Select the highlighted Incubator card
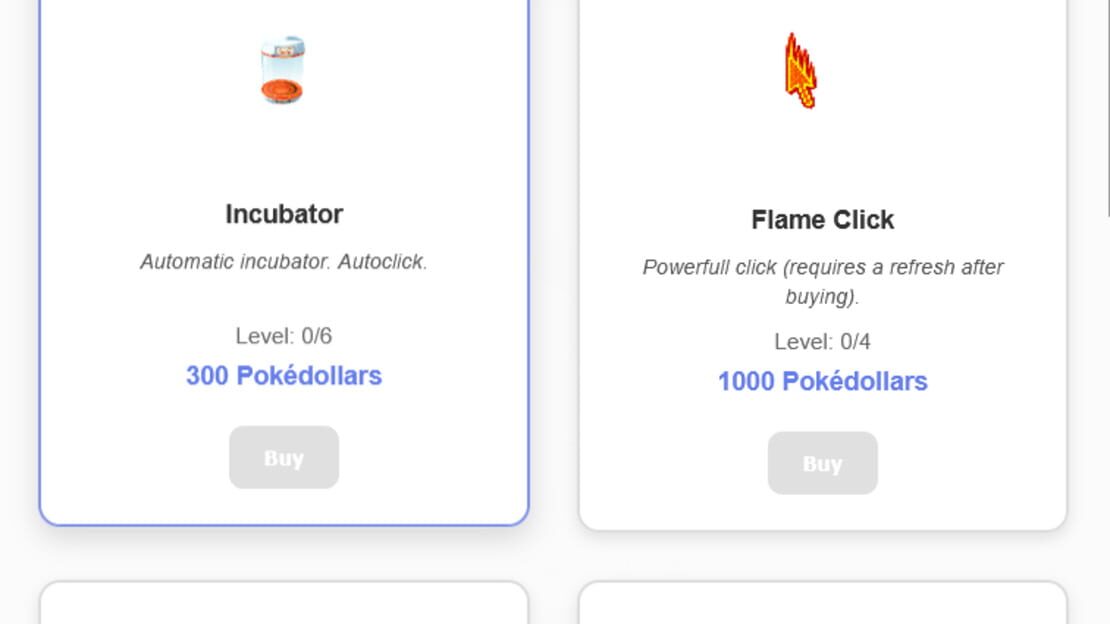The width and height of the screenshot is (1110, 624). coord(284,262)
